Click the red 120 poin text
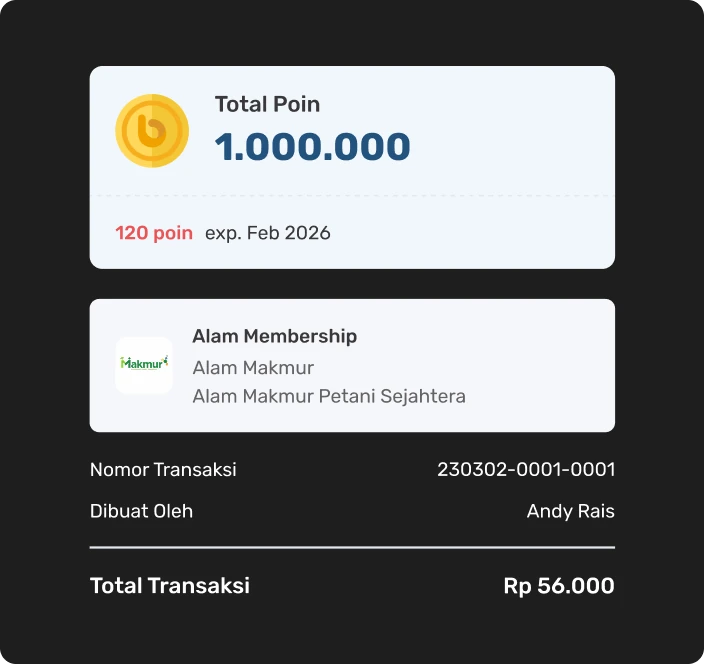This screenshot has height=664, width=704. click(x=154, y=233)
